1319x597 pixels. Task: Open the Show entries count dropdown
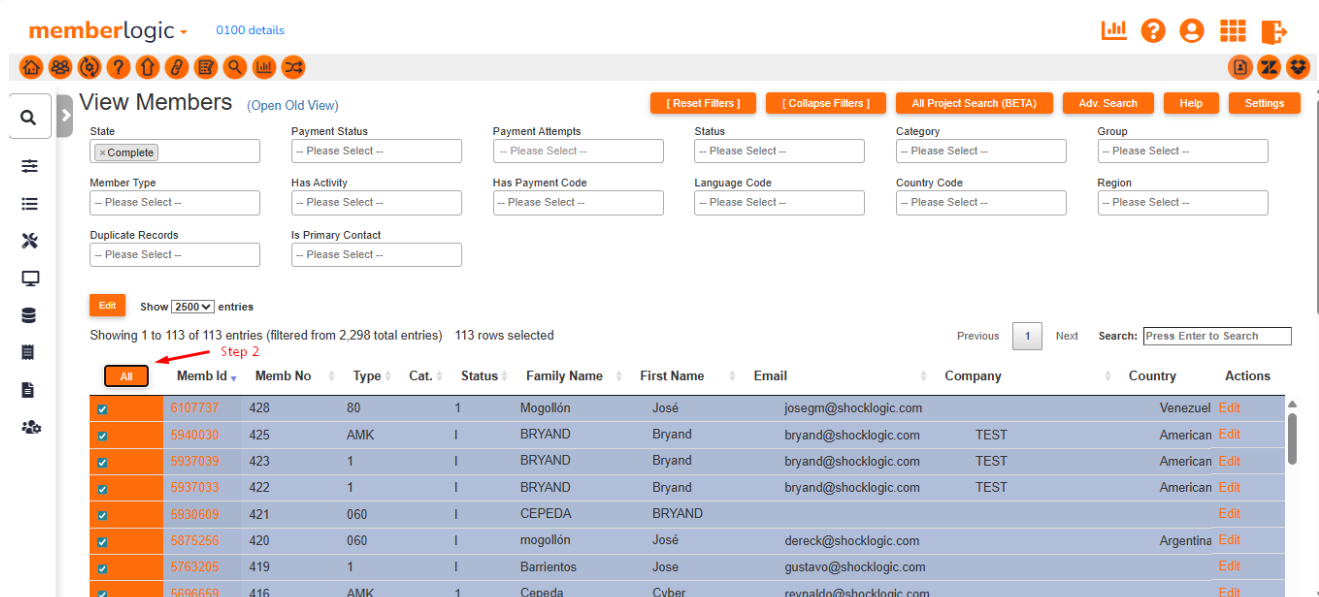(192, 307)
